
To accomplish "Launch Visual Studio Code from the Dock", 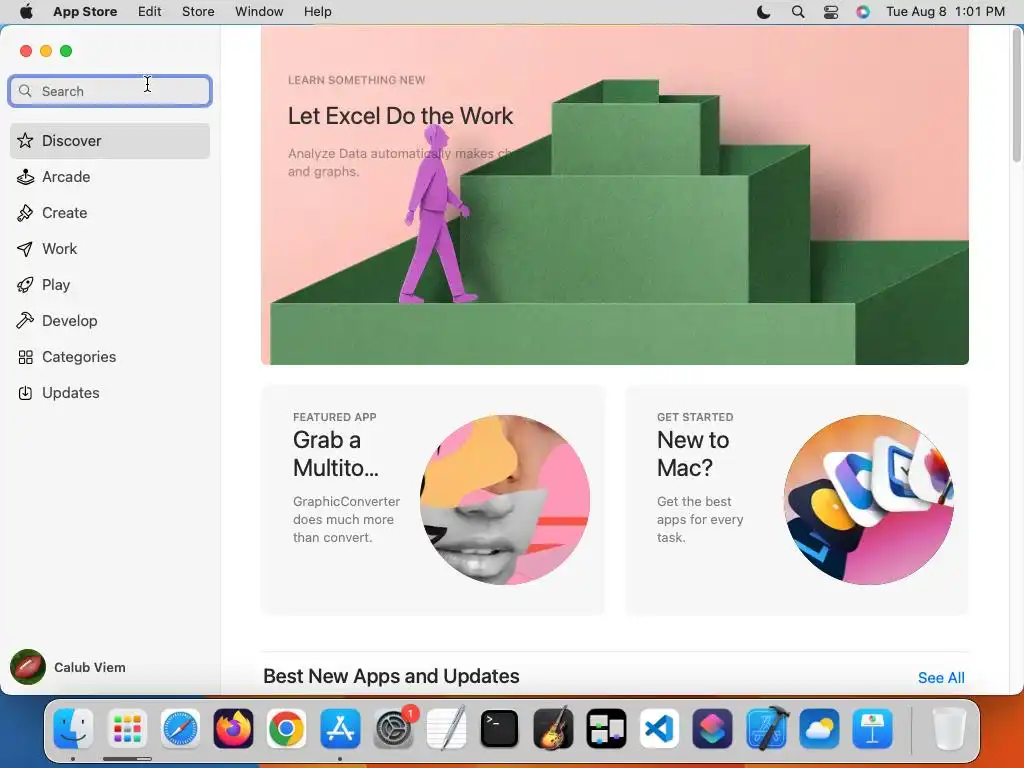I will click(x=660, y=728).
